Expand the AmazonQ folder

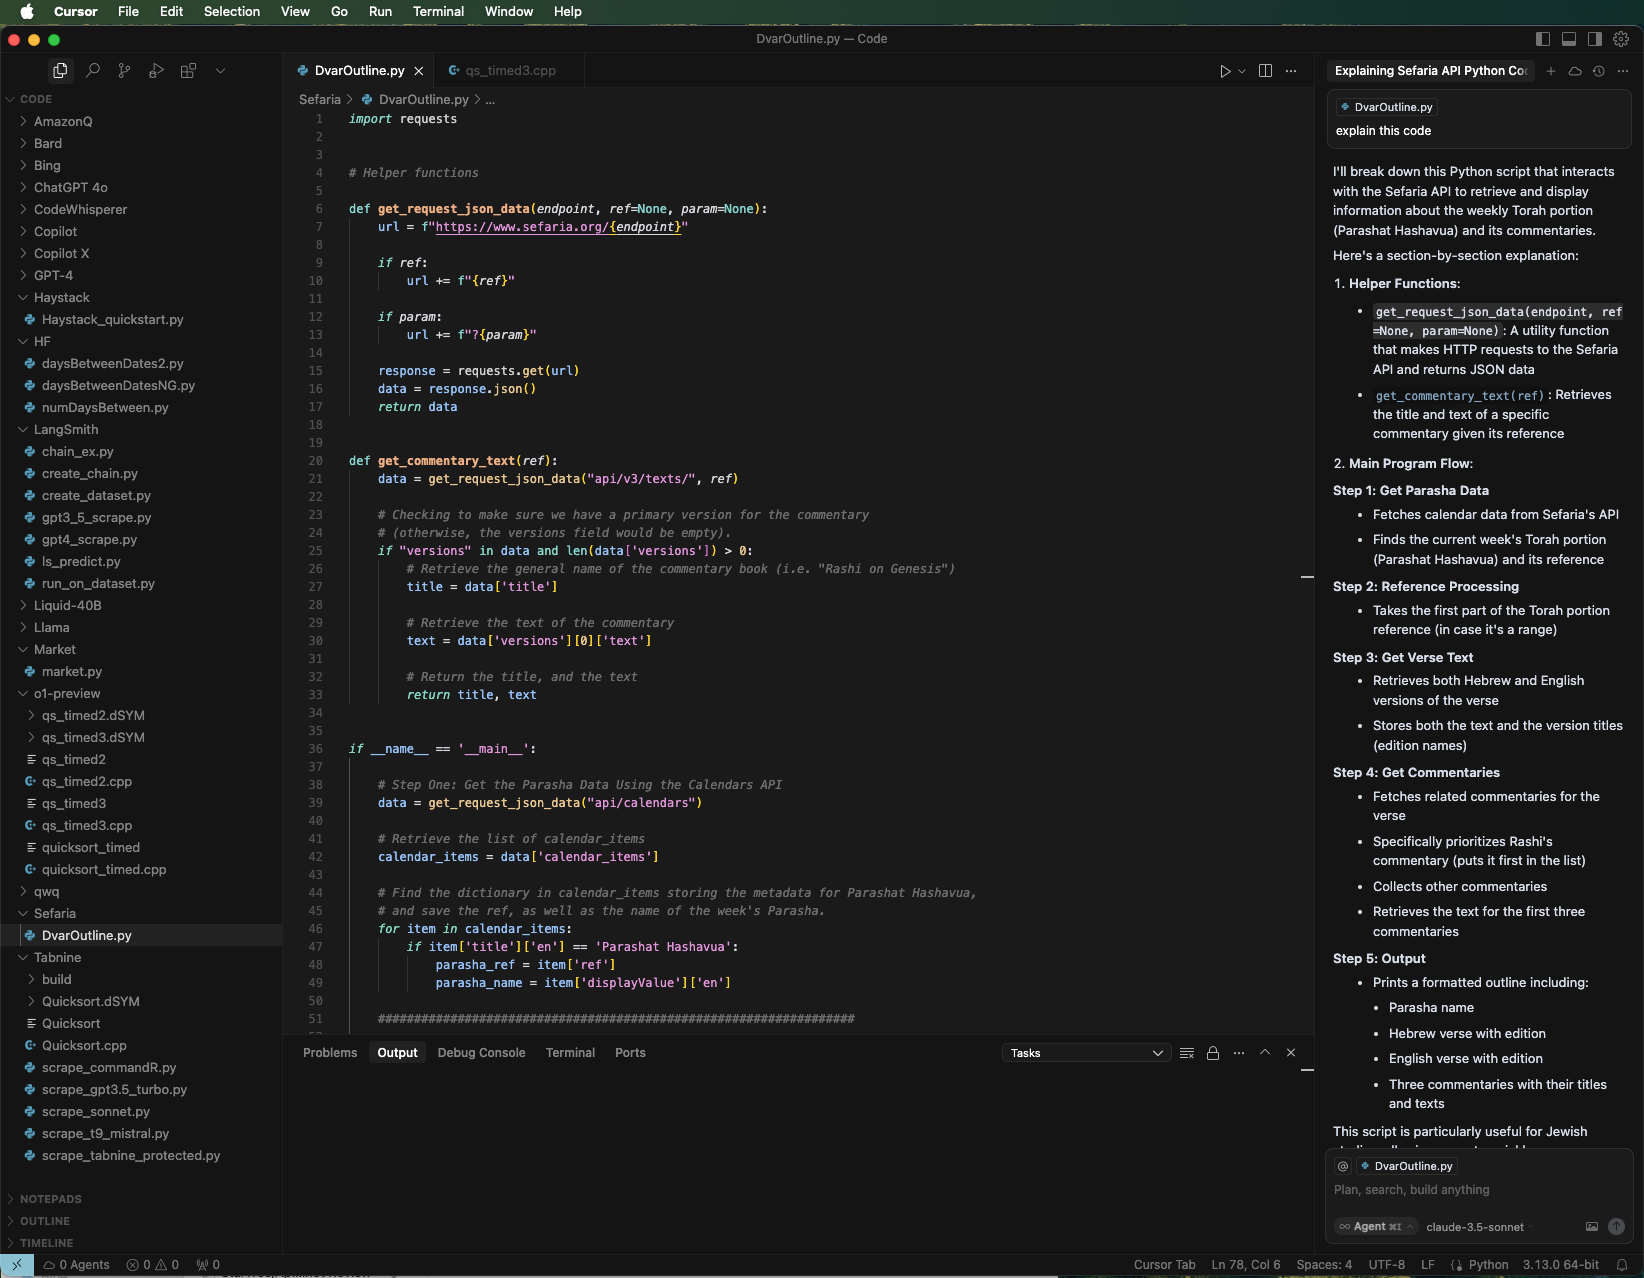click(63, 121)
